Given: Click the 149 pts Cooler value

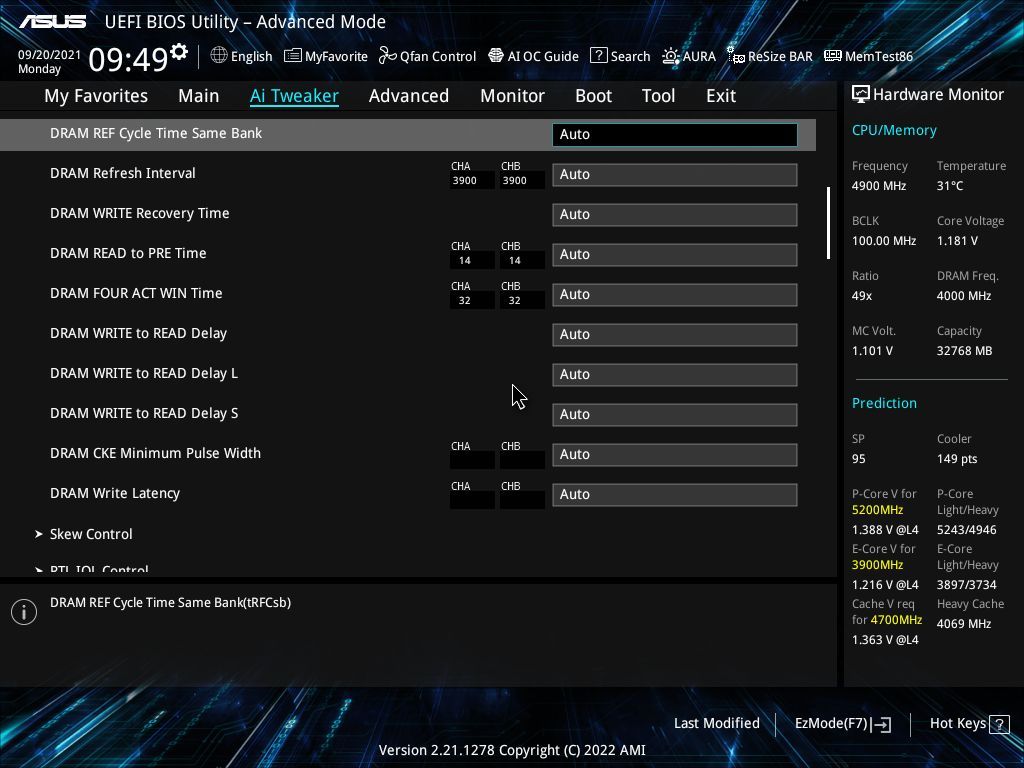Looking at the screenshot, I should point(957,459).
